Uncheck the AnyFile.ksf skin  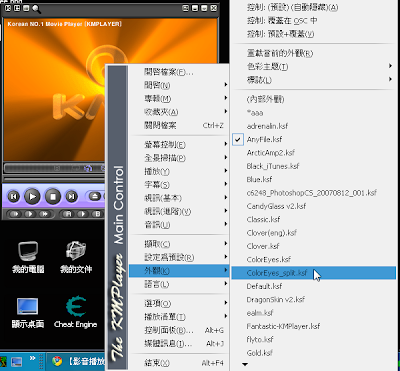(x=314, y=139)
